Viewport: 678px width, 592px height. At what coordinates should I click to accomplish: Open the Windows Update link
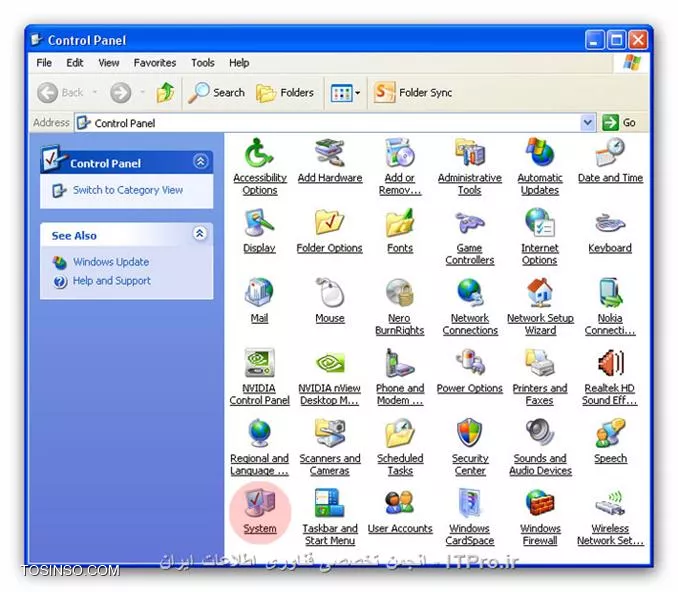click(111, 262)
